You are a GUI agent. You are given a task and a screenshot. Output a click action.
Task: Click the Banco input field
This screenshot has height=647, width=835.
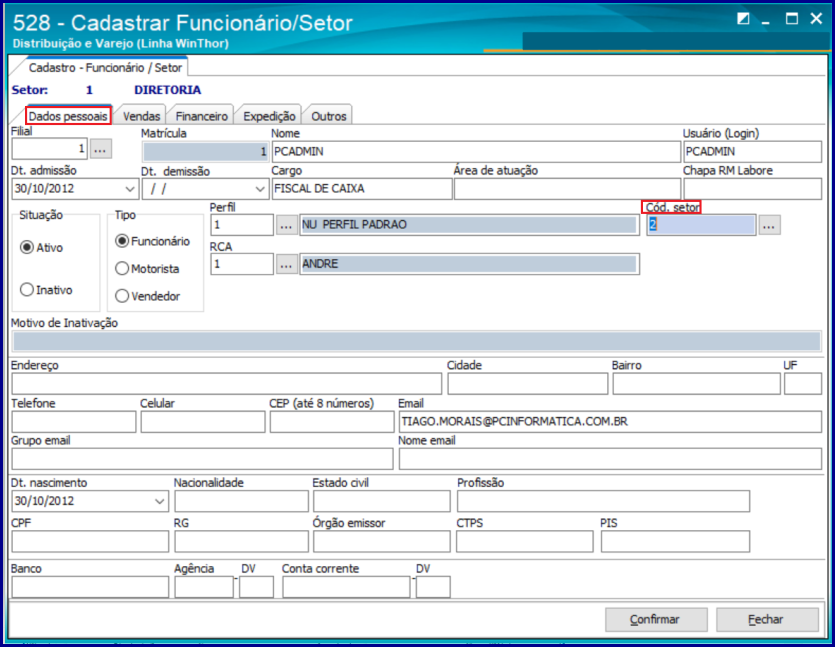[90, 587]
